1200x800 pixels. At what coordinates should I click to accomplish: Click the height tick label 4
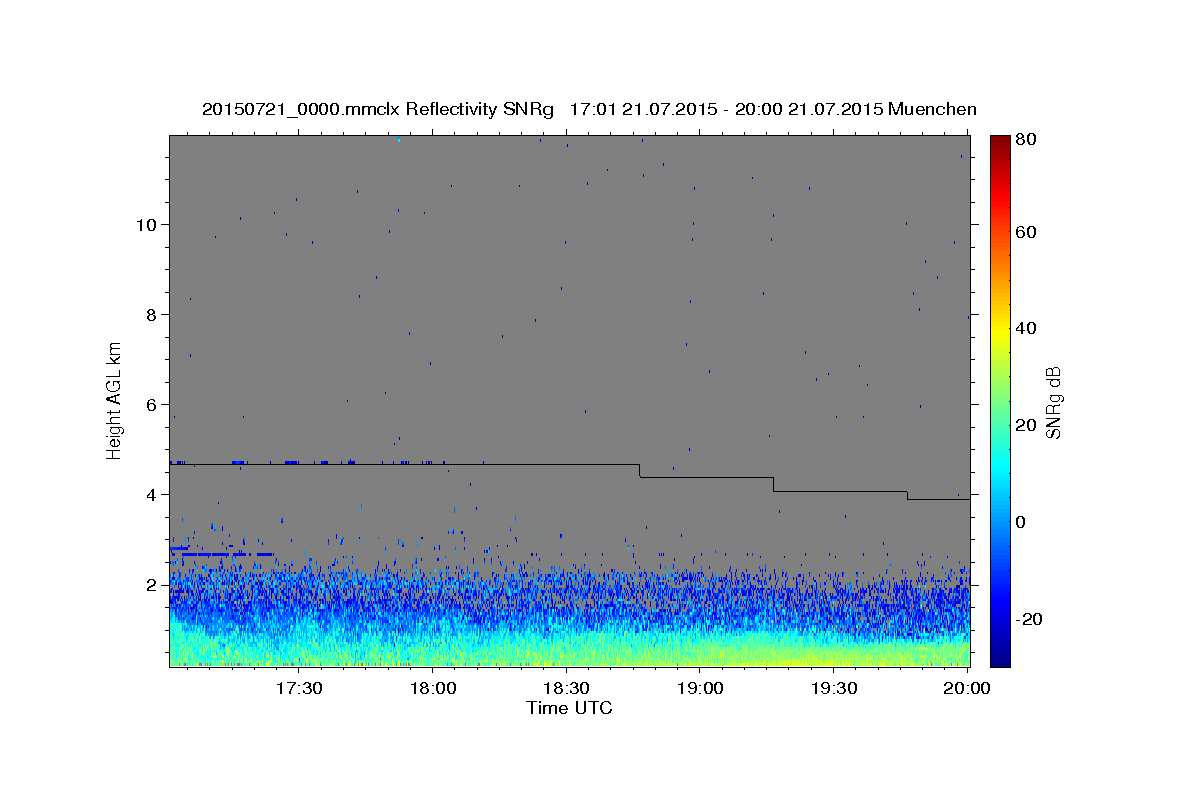coord(150,495)
